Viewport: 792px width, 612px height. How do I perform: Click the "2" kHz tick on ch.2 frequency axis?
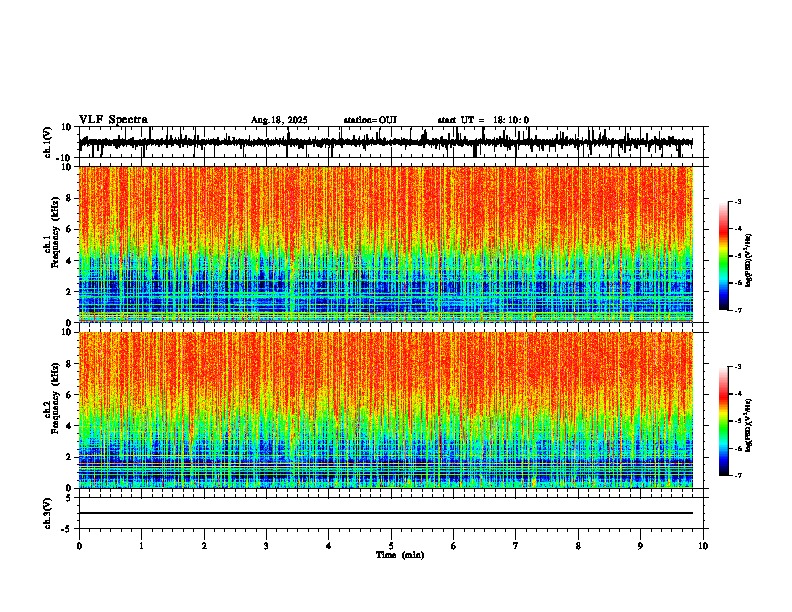69,457
